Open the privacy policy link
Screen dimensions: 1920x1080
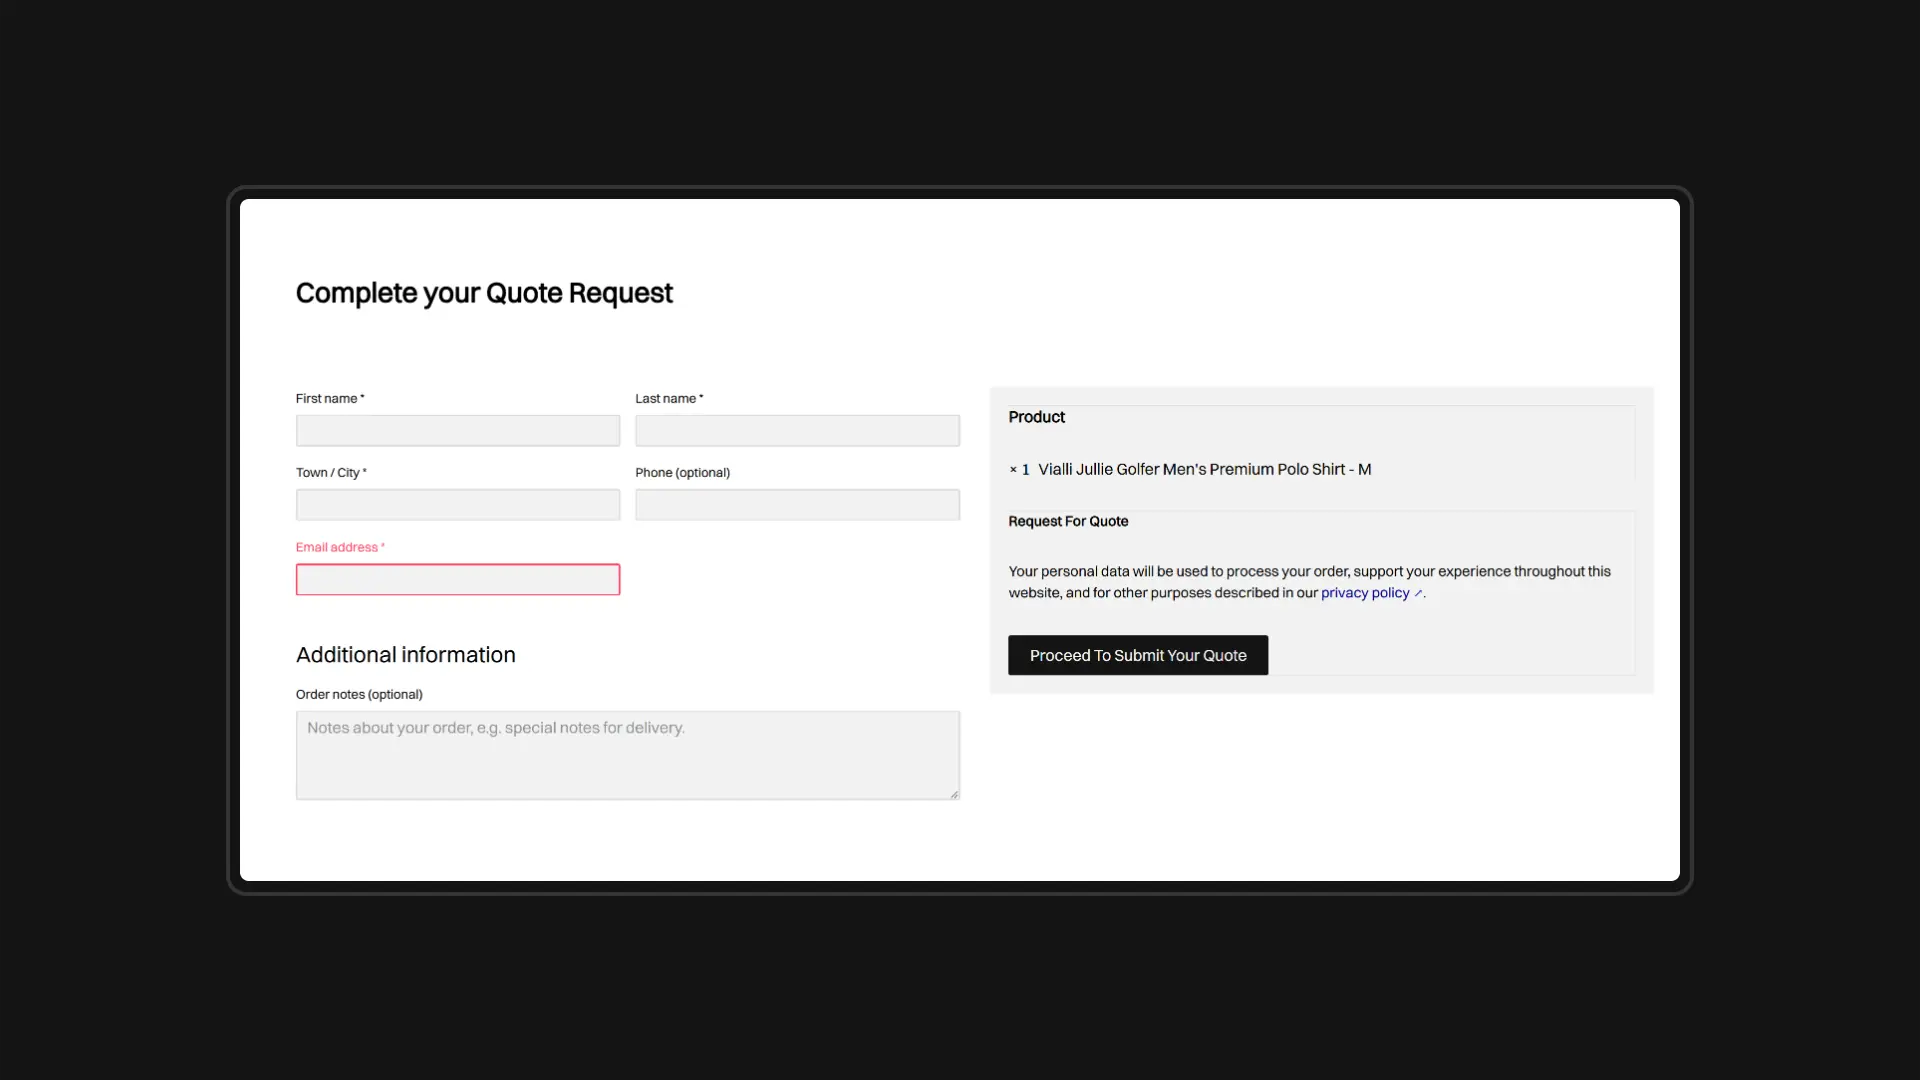(x=1364, y=593)
